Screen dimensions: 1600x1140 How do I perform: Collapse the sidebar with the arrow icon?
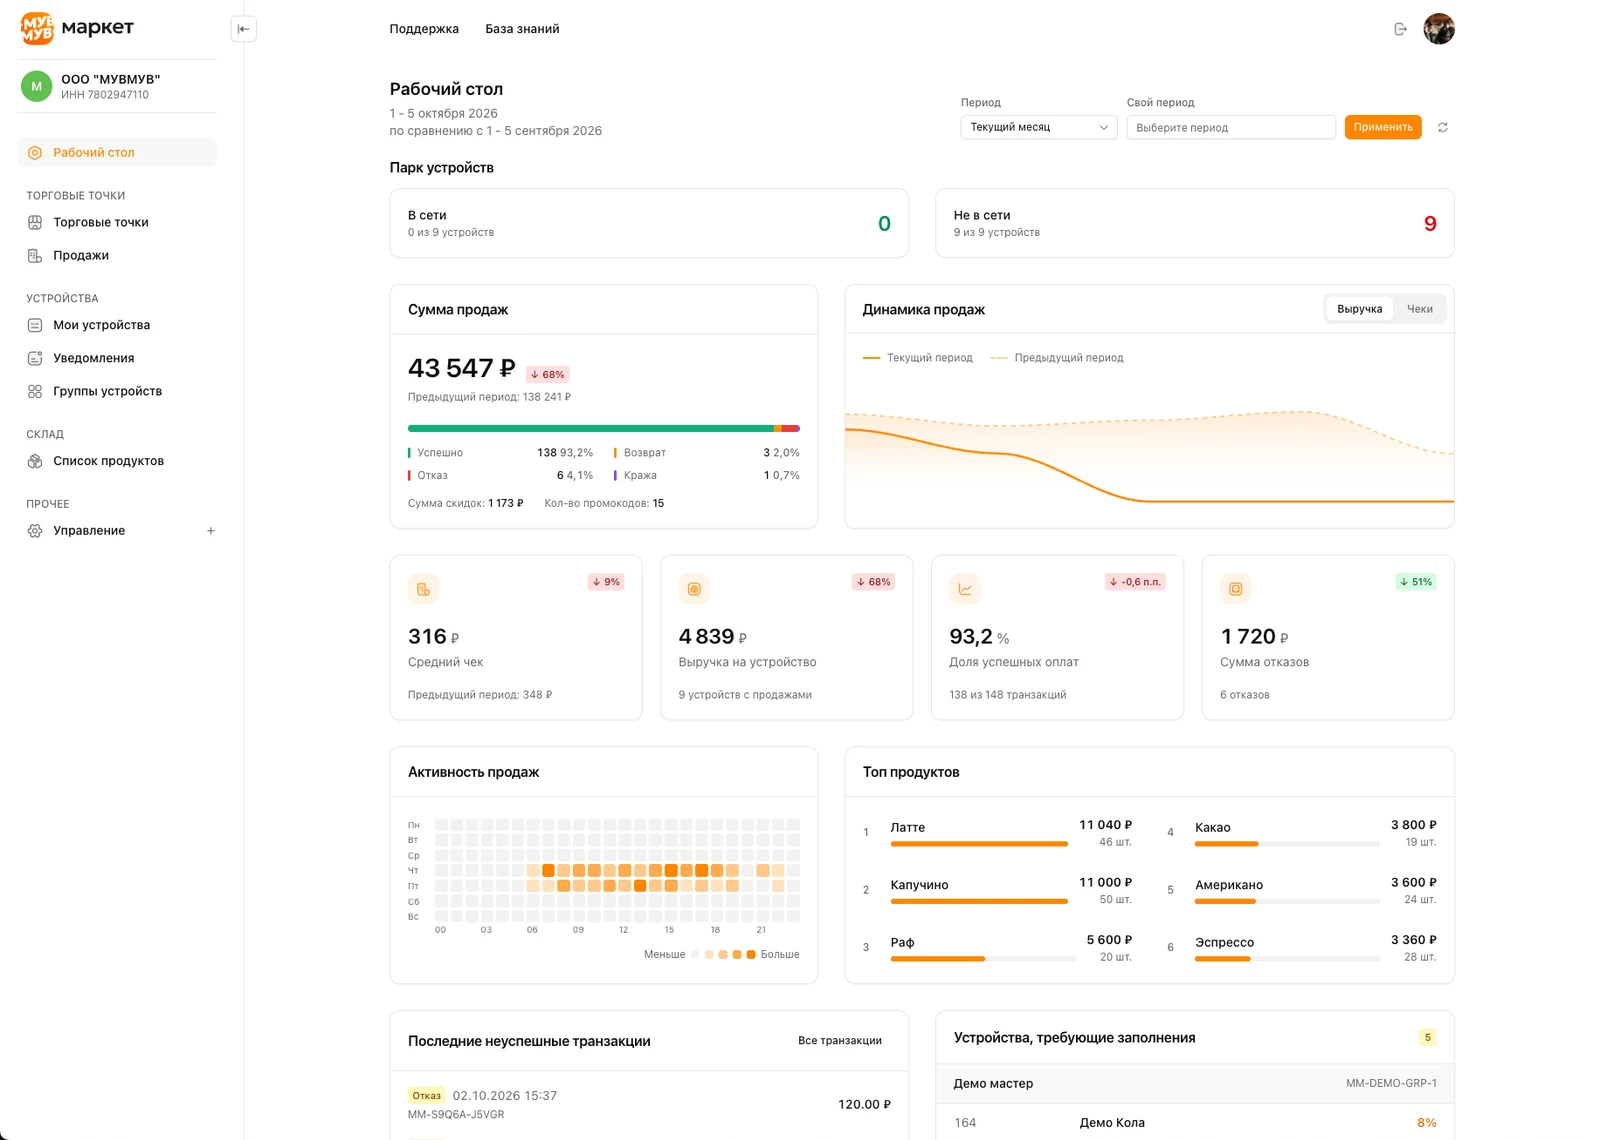(x=243, y=29)
